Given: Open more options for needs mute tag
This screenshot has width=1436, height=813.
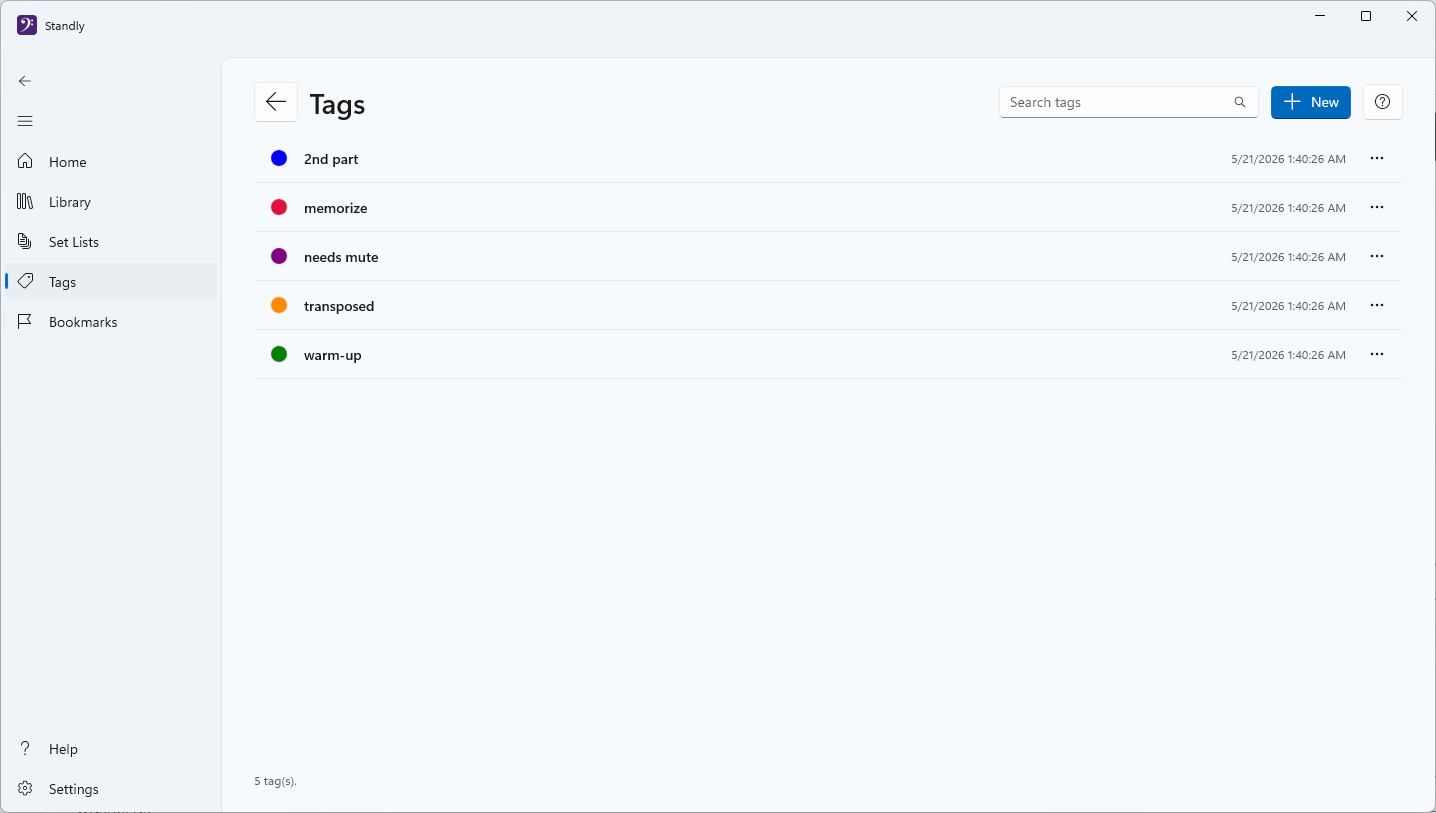Looking at the screenshot, I should pos(1377,256).
